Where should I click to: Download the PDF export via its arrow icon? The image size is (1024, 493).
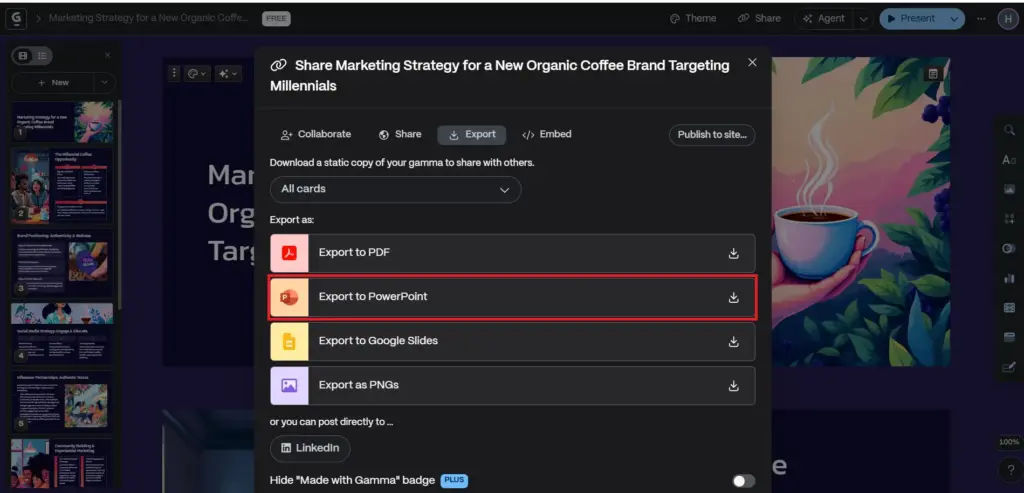[733, 253]
